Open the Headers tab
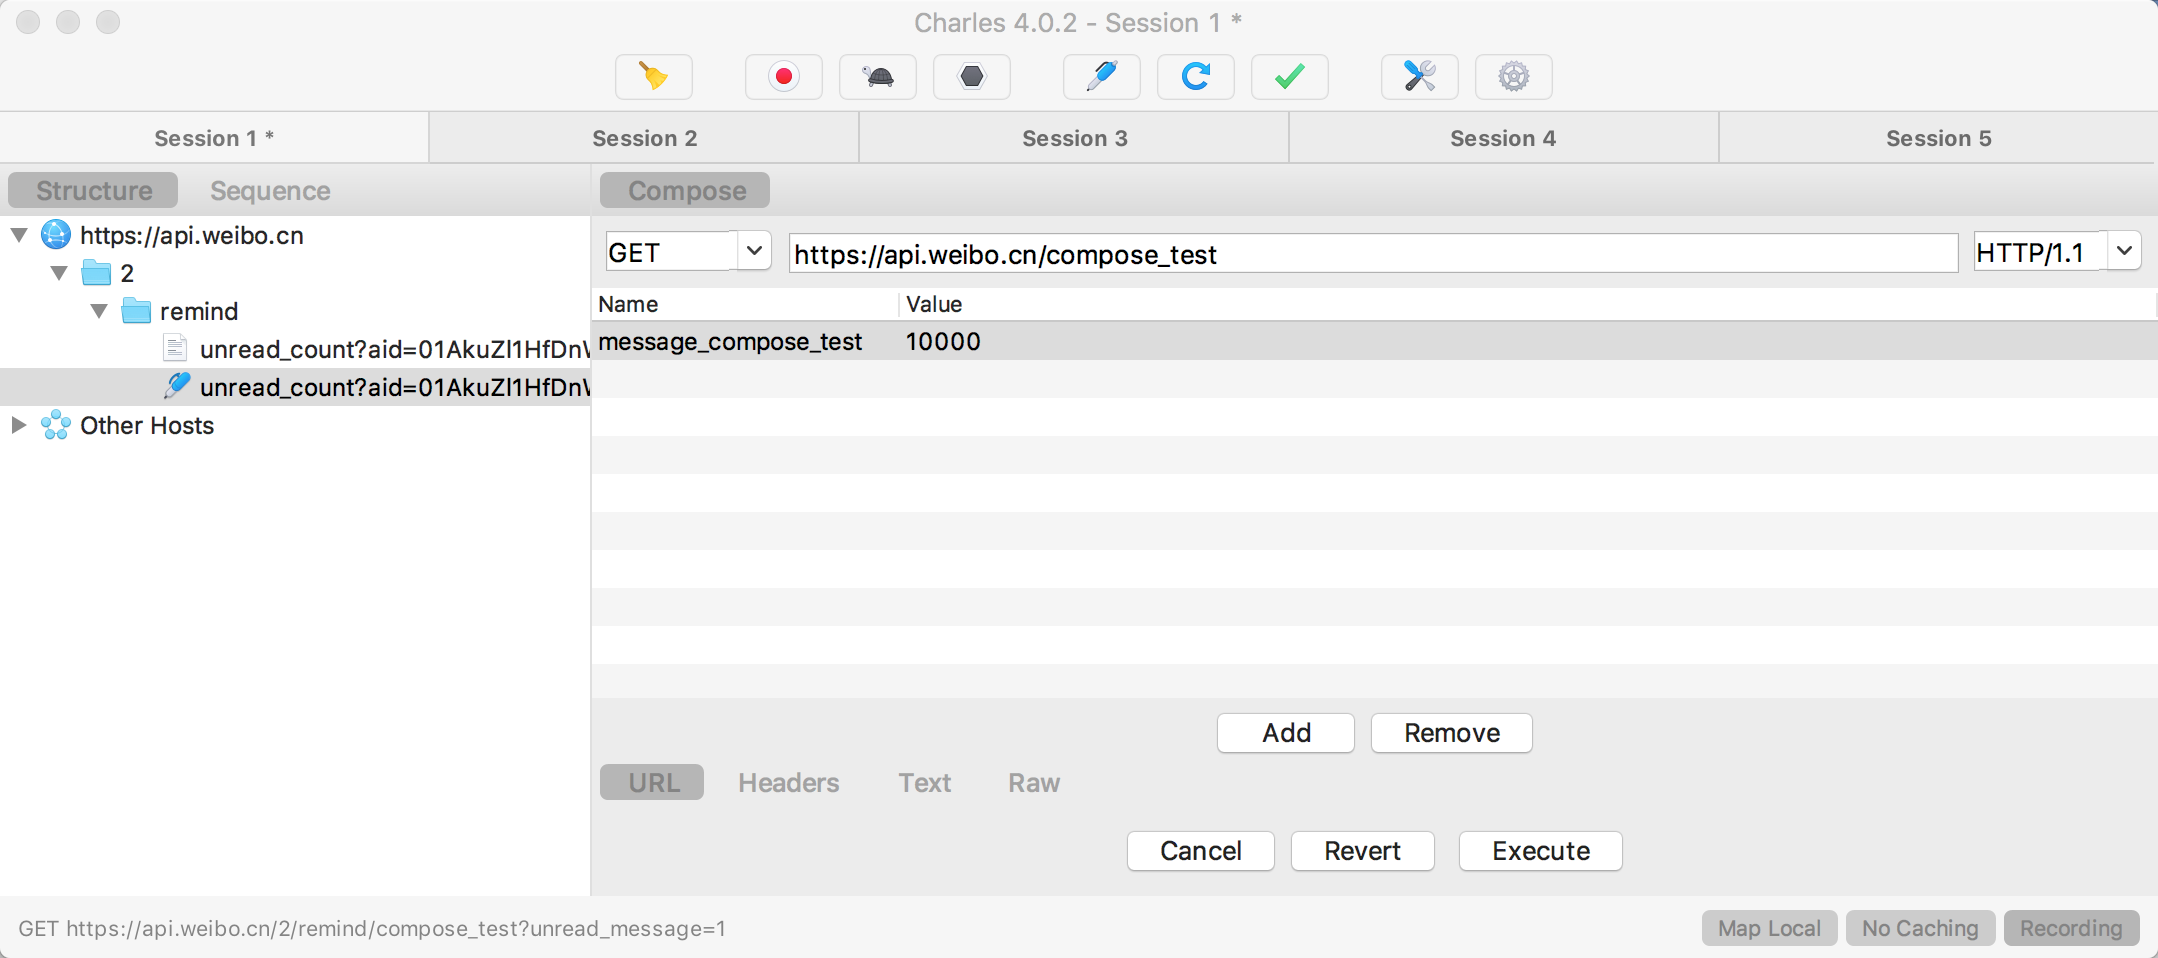 pos(789,782)
